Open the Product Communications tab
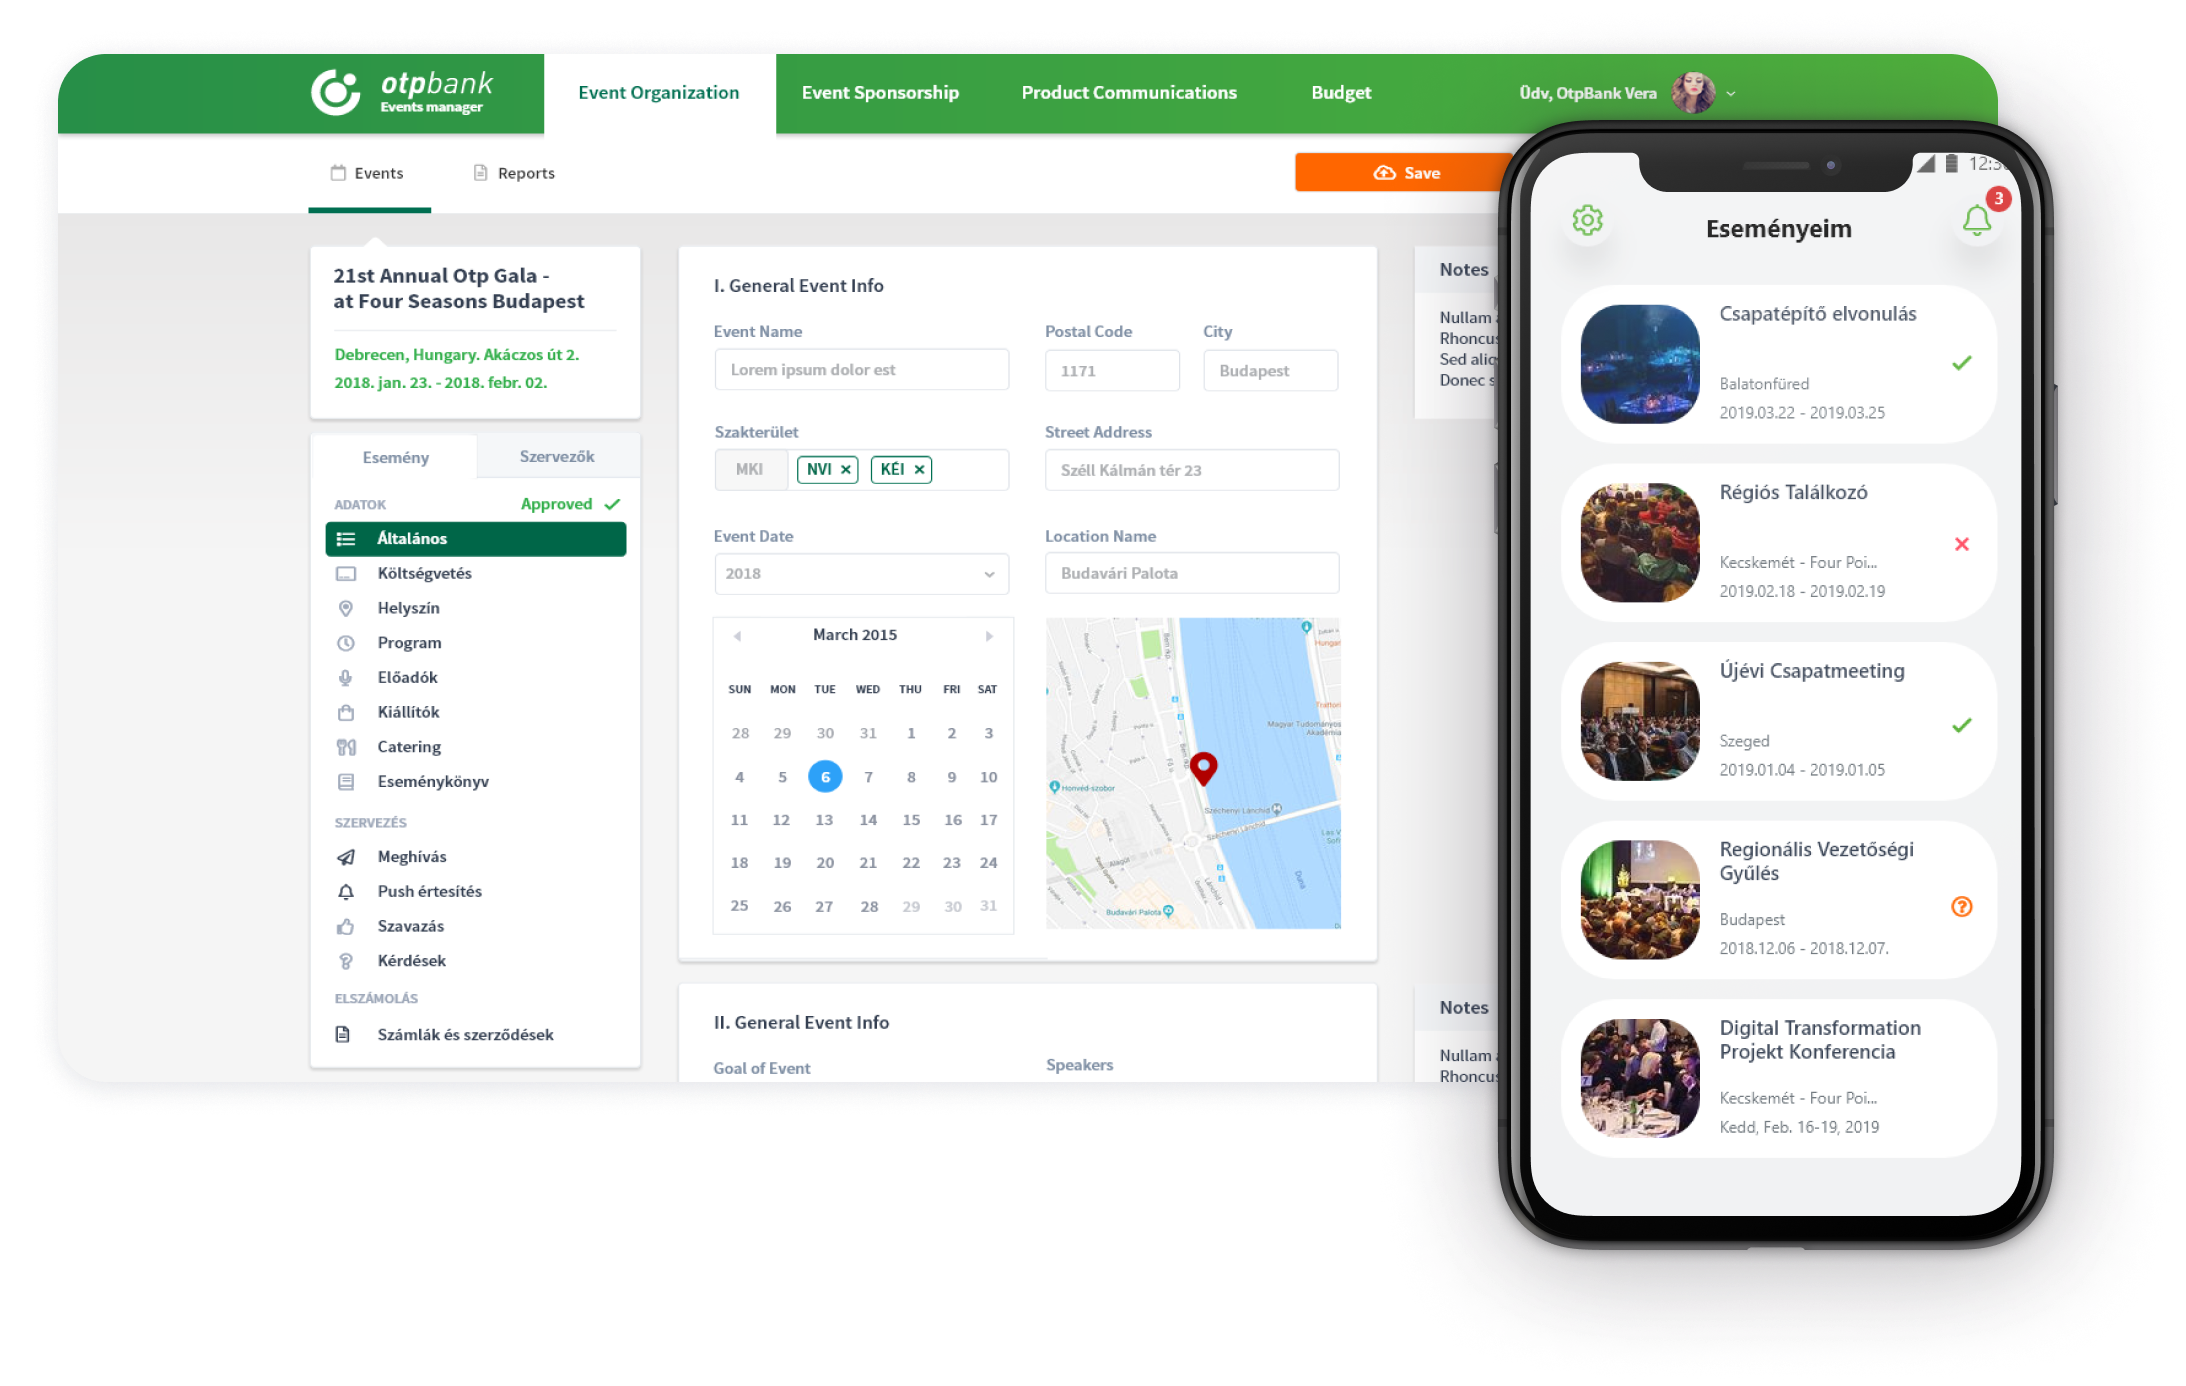 click(1129, 93)
